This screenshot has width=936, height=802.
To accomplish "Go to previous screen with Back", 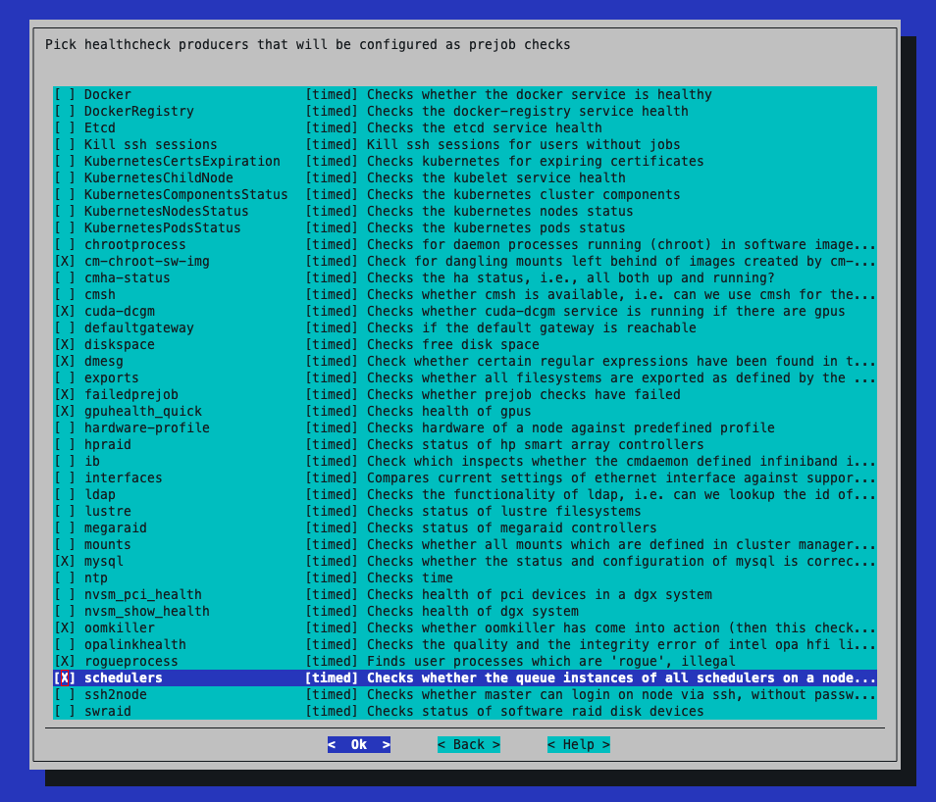I will coord(468,745).
